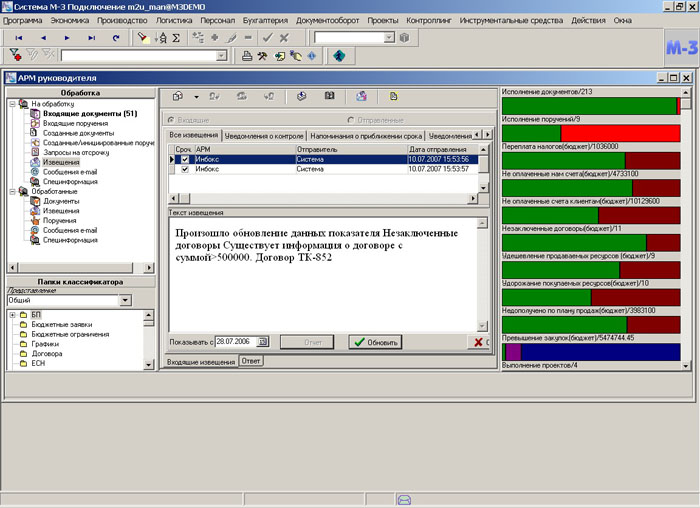Click the export document arrow icon

279,56
